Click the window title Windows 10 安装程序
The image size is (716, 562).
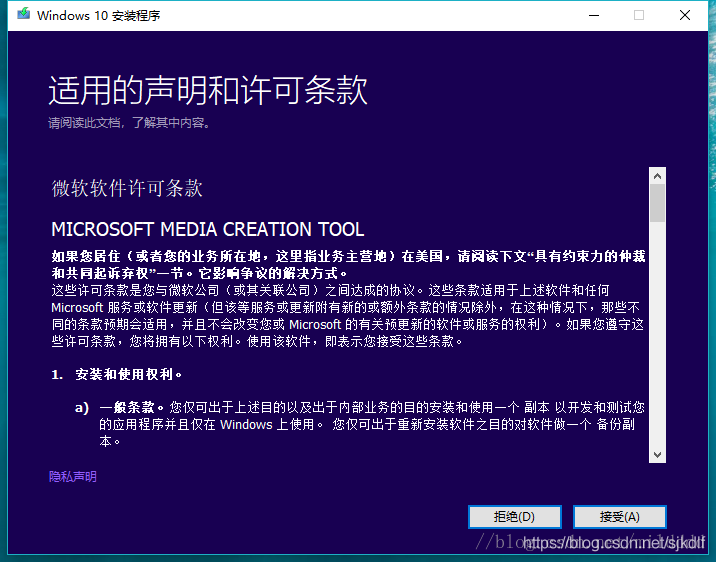(99, 16)
